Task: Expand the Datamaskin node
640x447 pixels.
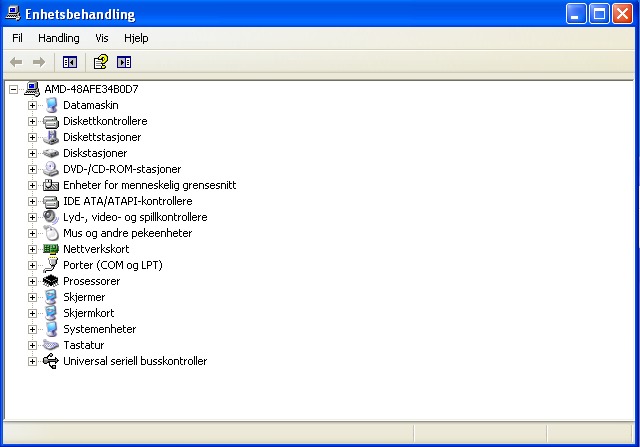Action: point(32,105)
